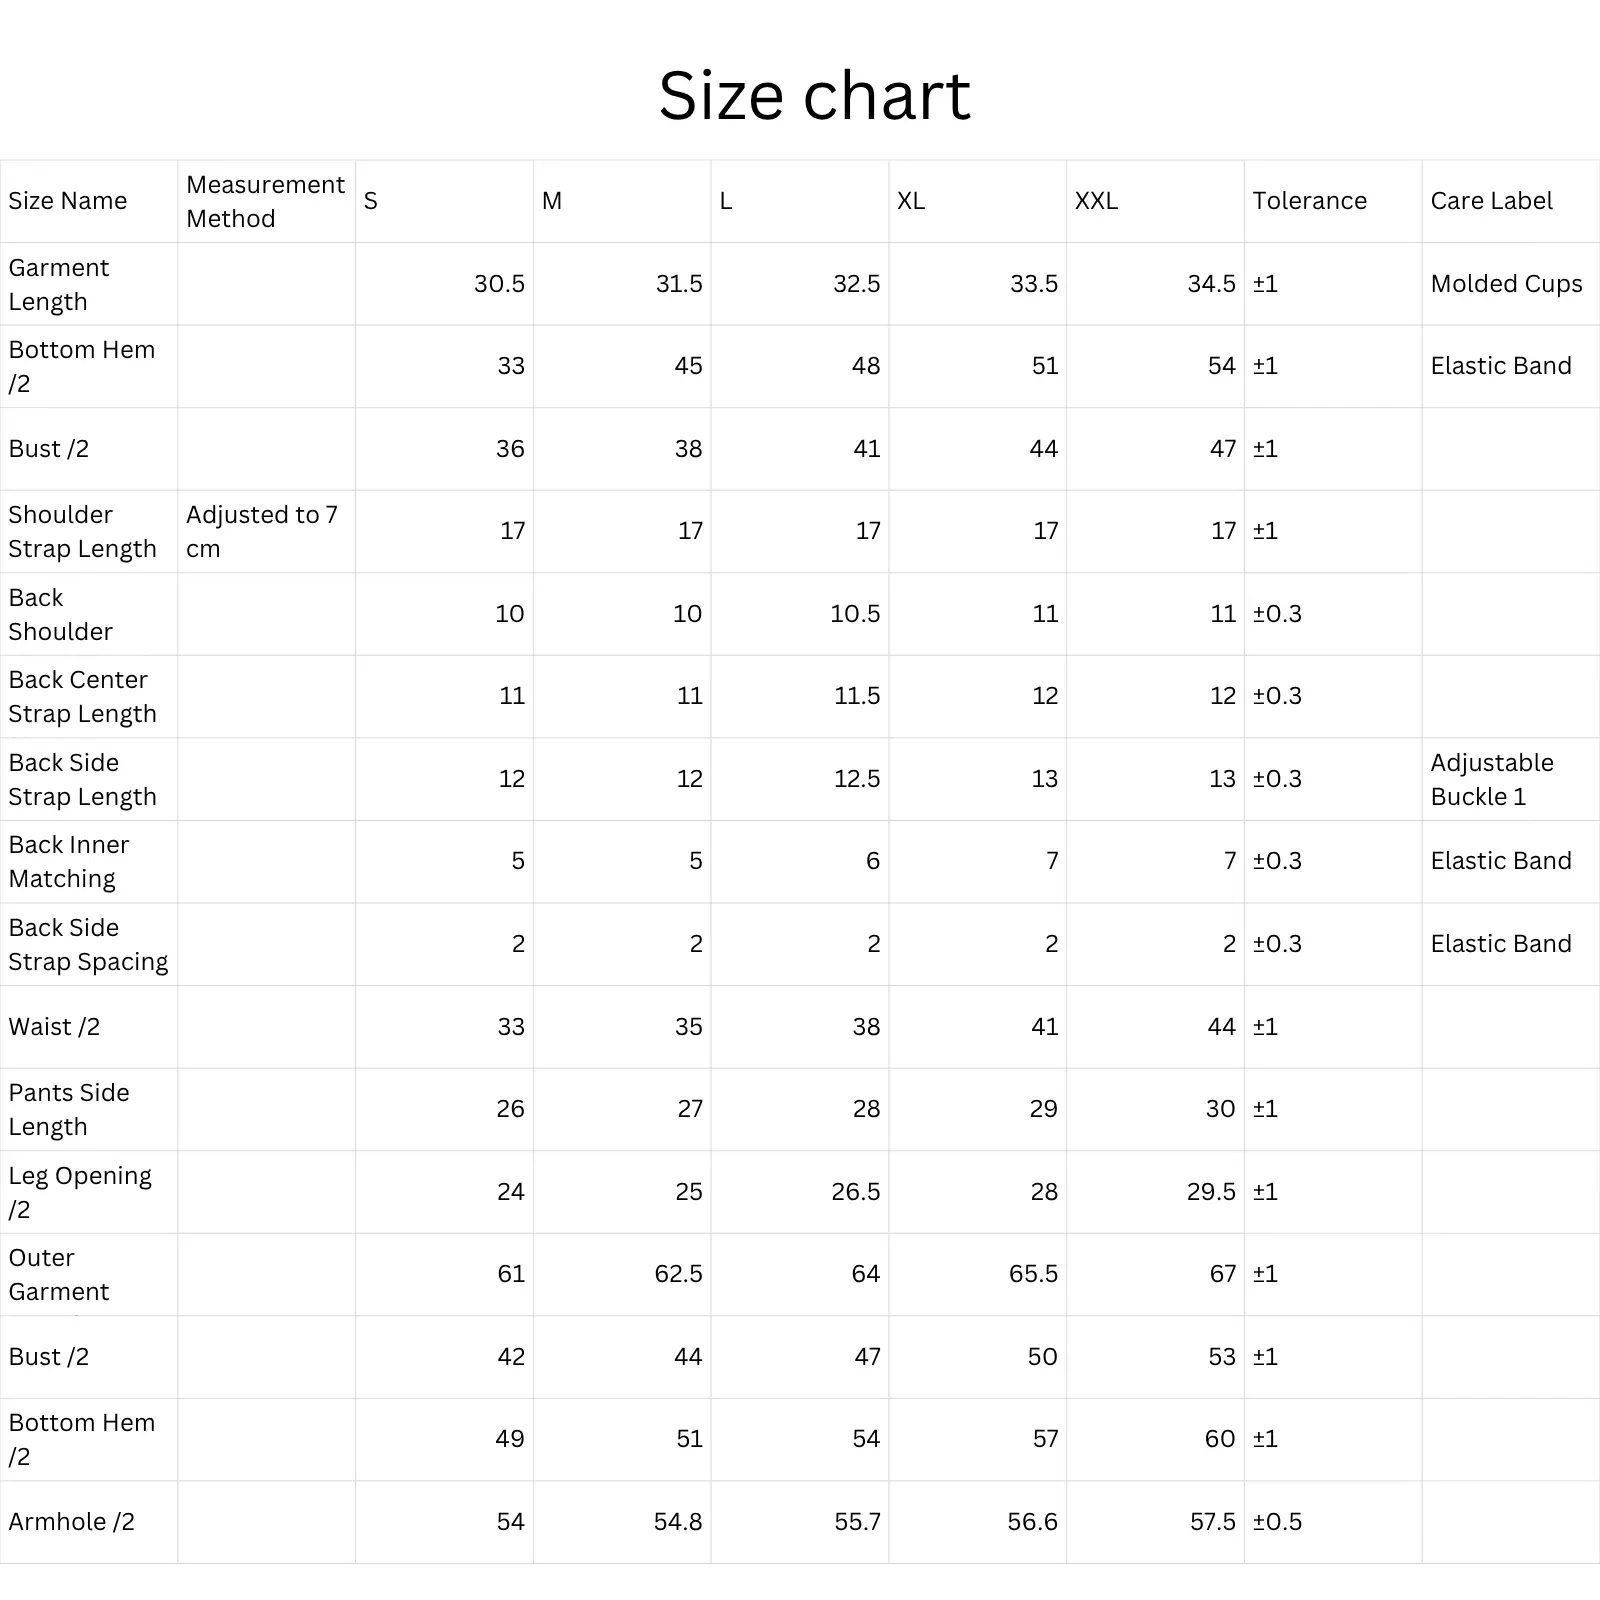Click the ±0.5 tolerance cell
1600x1600 pixels.
point(1277,1522)
